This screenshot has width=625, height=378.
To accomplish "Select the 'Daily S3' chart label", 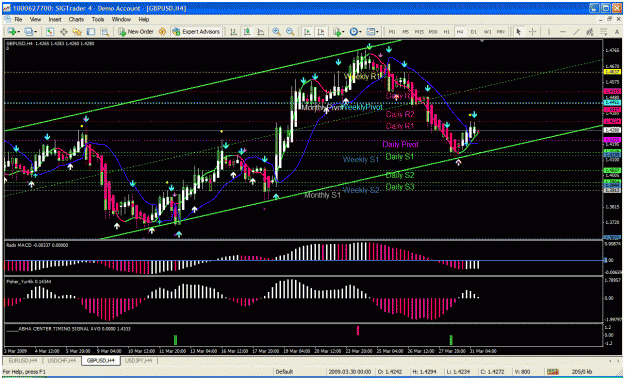I will click(400, 187).
